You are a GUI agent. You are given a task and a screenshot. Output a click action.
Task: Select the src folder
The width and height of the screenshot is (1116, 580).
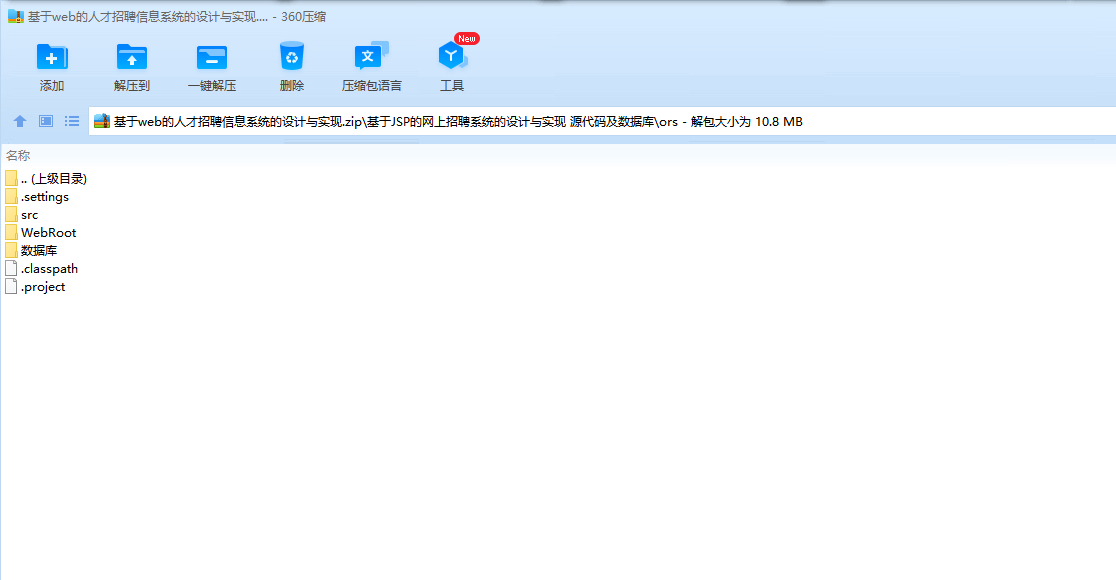coord(21,214)
